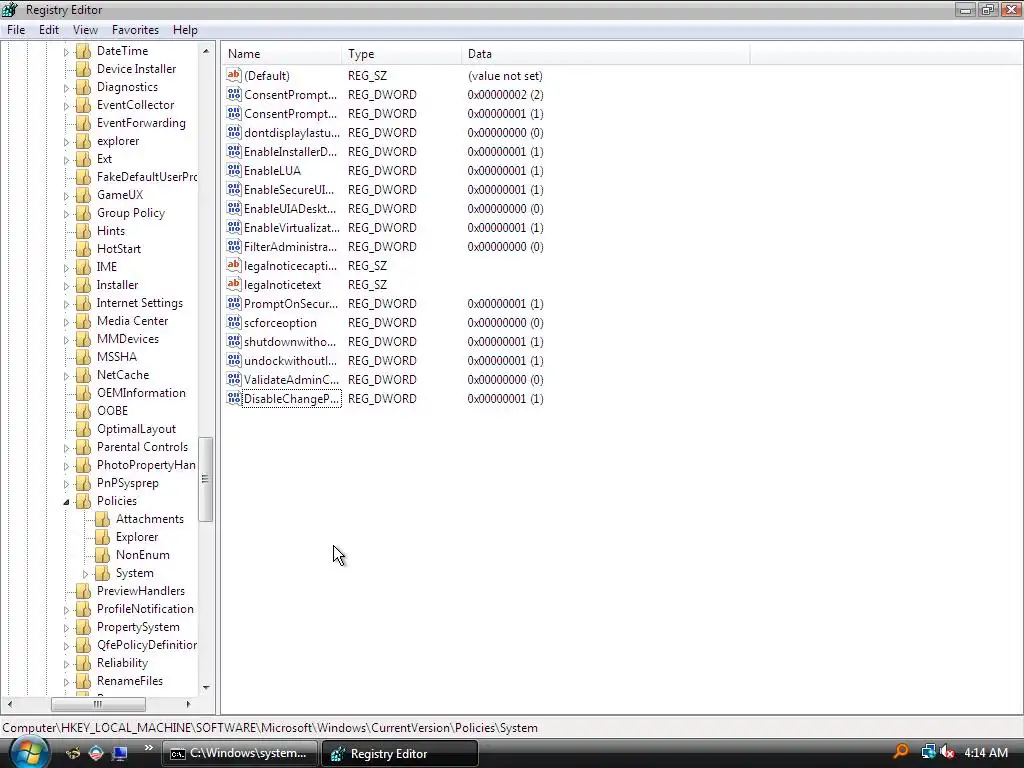1024x768 pixels.
Task: Select the ConsentPrompt... row with data 0x00000002
Action: pos(291,95)
